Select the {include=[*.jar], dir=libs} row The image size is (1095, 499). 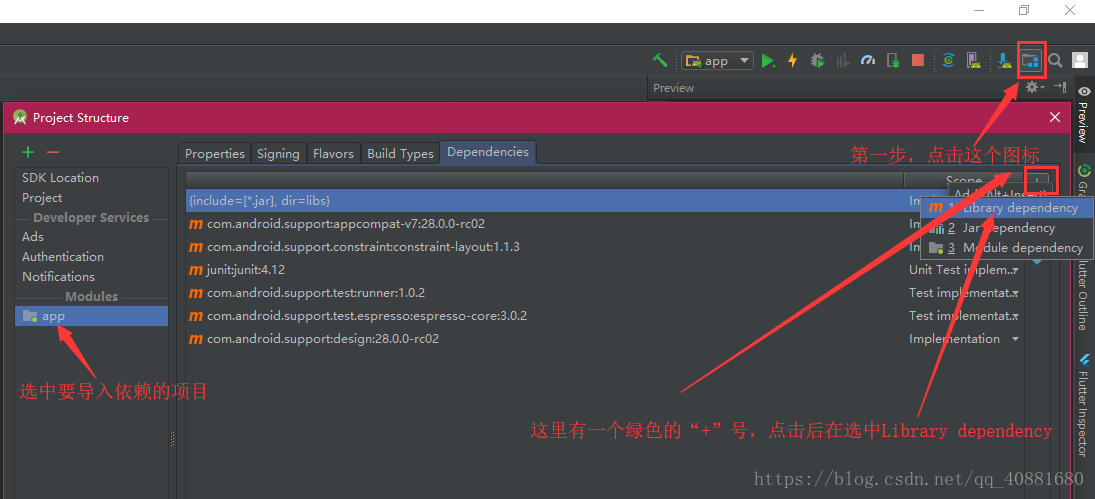(x=552, y=200)
